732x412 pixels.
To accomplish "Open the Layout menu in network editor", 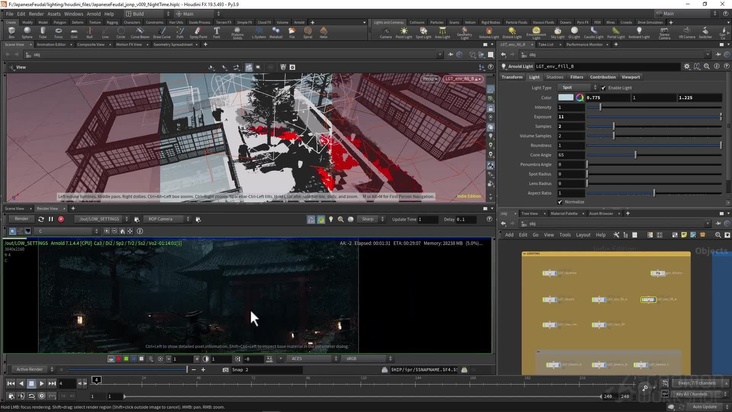I will (x=583, y=235).
